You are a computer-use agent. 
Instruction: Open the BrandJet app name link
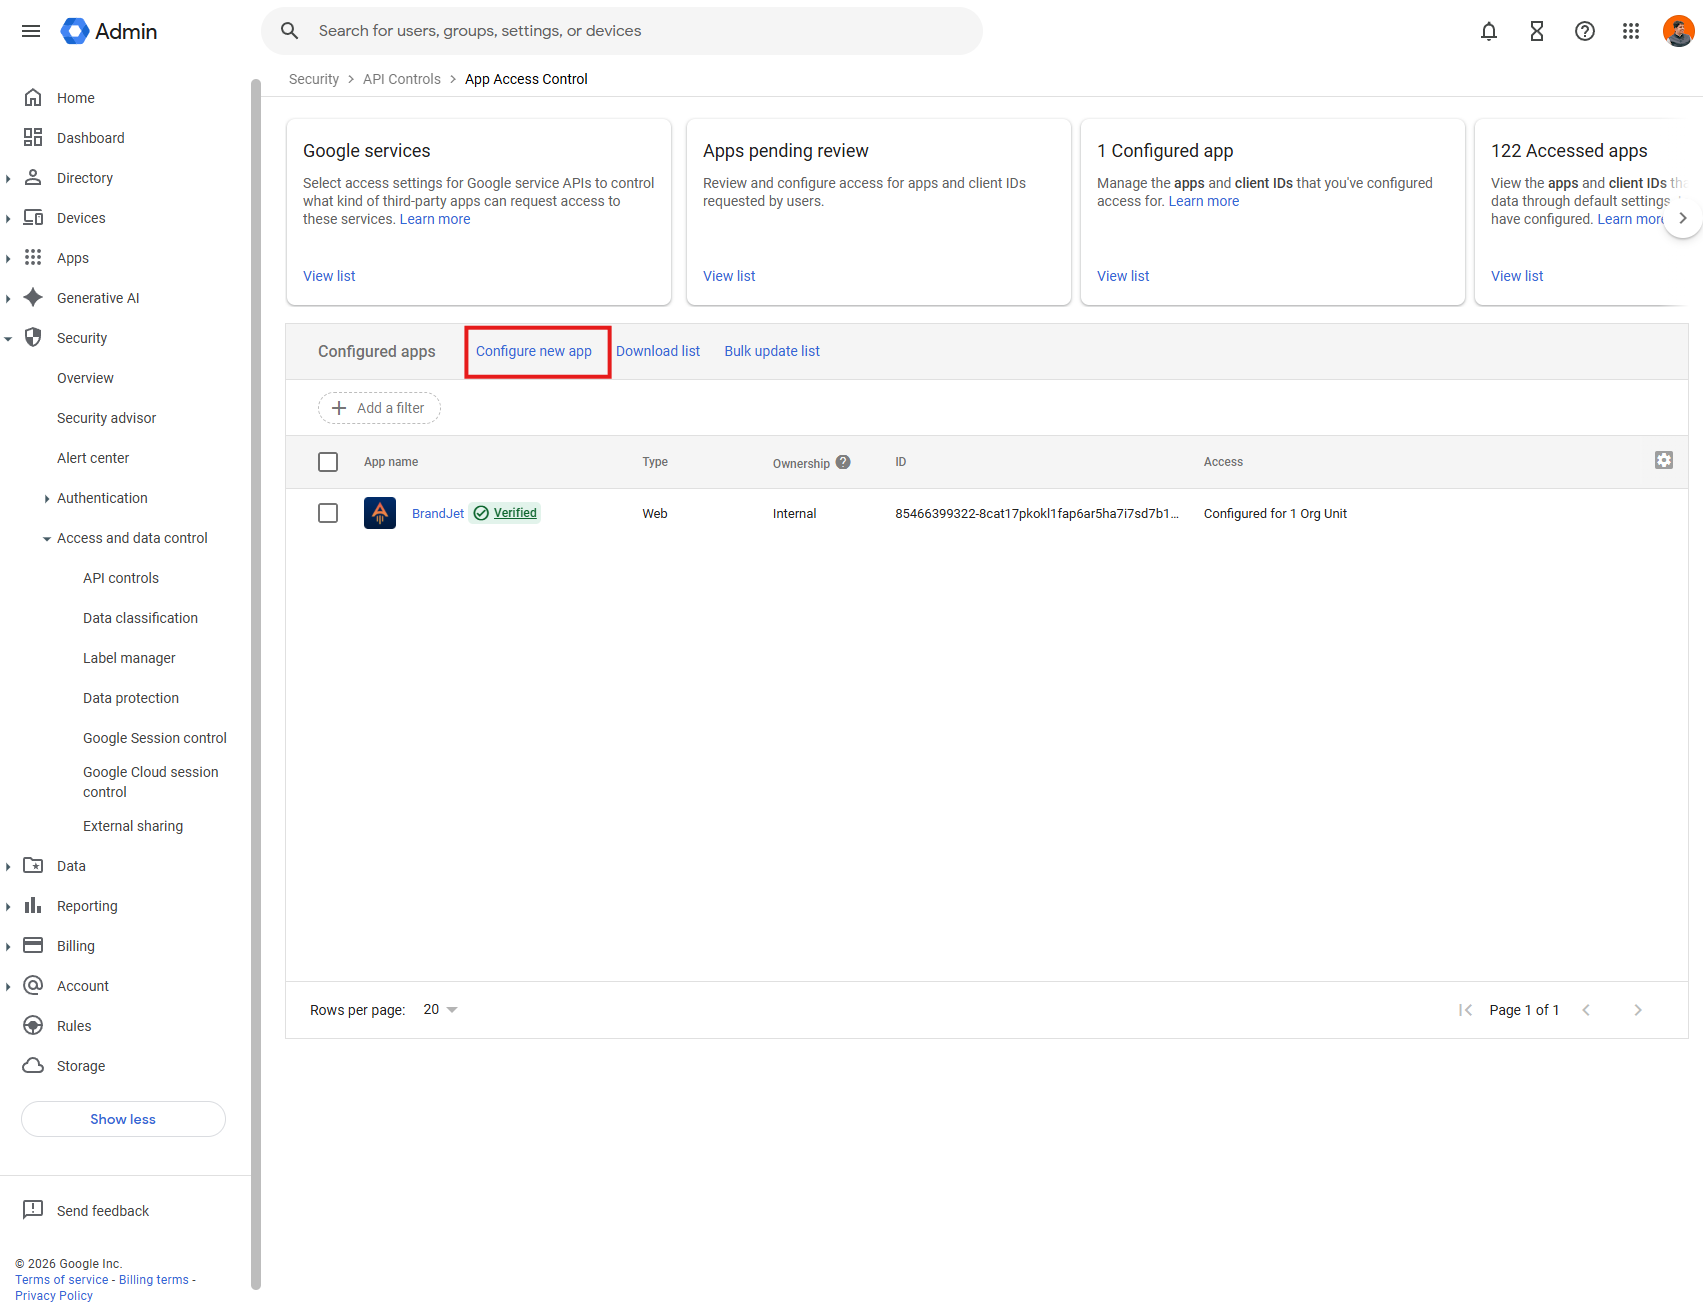tap(438, 513)
